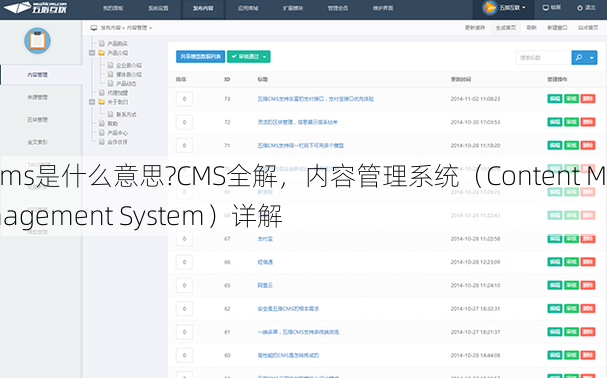This screenshot has width=607, height=378.
Task: Select 媒体版介绍 in the category tree
Action: tap(129, 74)
